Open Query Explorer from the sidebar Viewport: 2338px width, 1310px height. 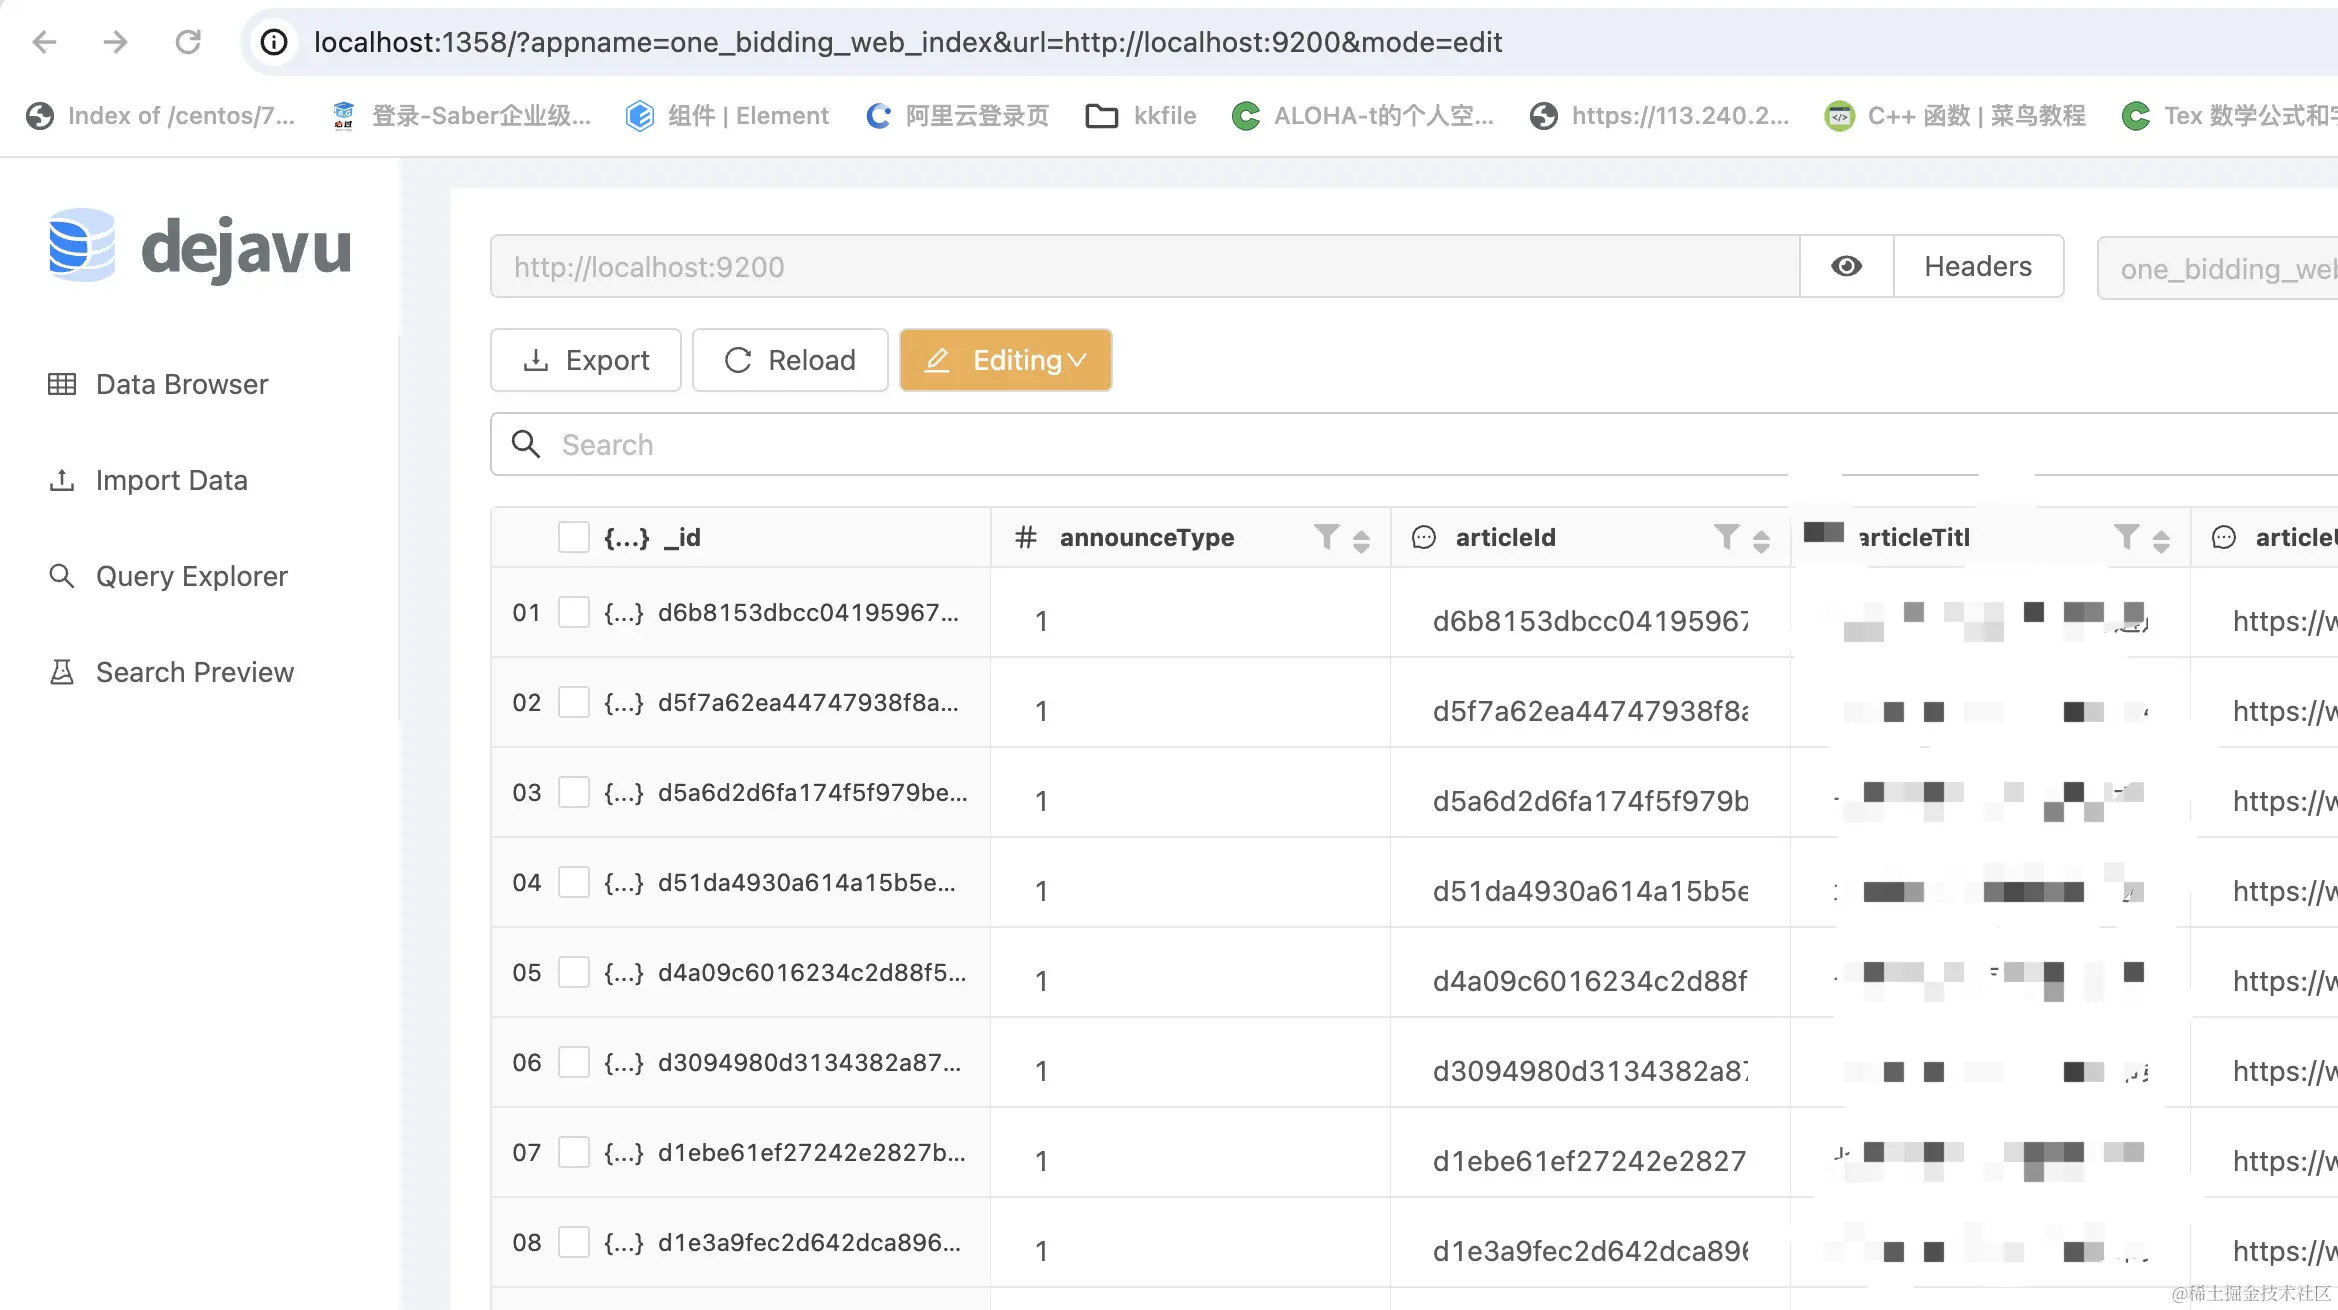pyautogui.click(x=191, y=576)
